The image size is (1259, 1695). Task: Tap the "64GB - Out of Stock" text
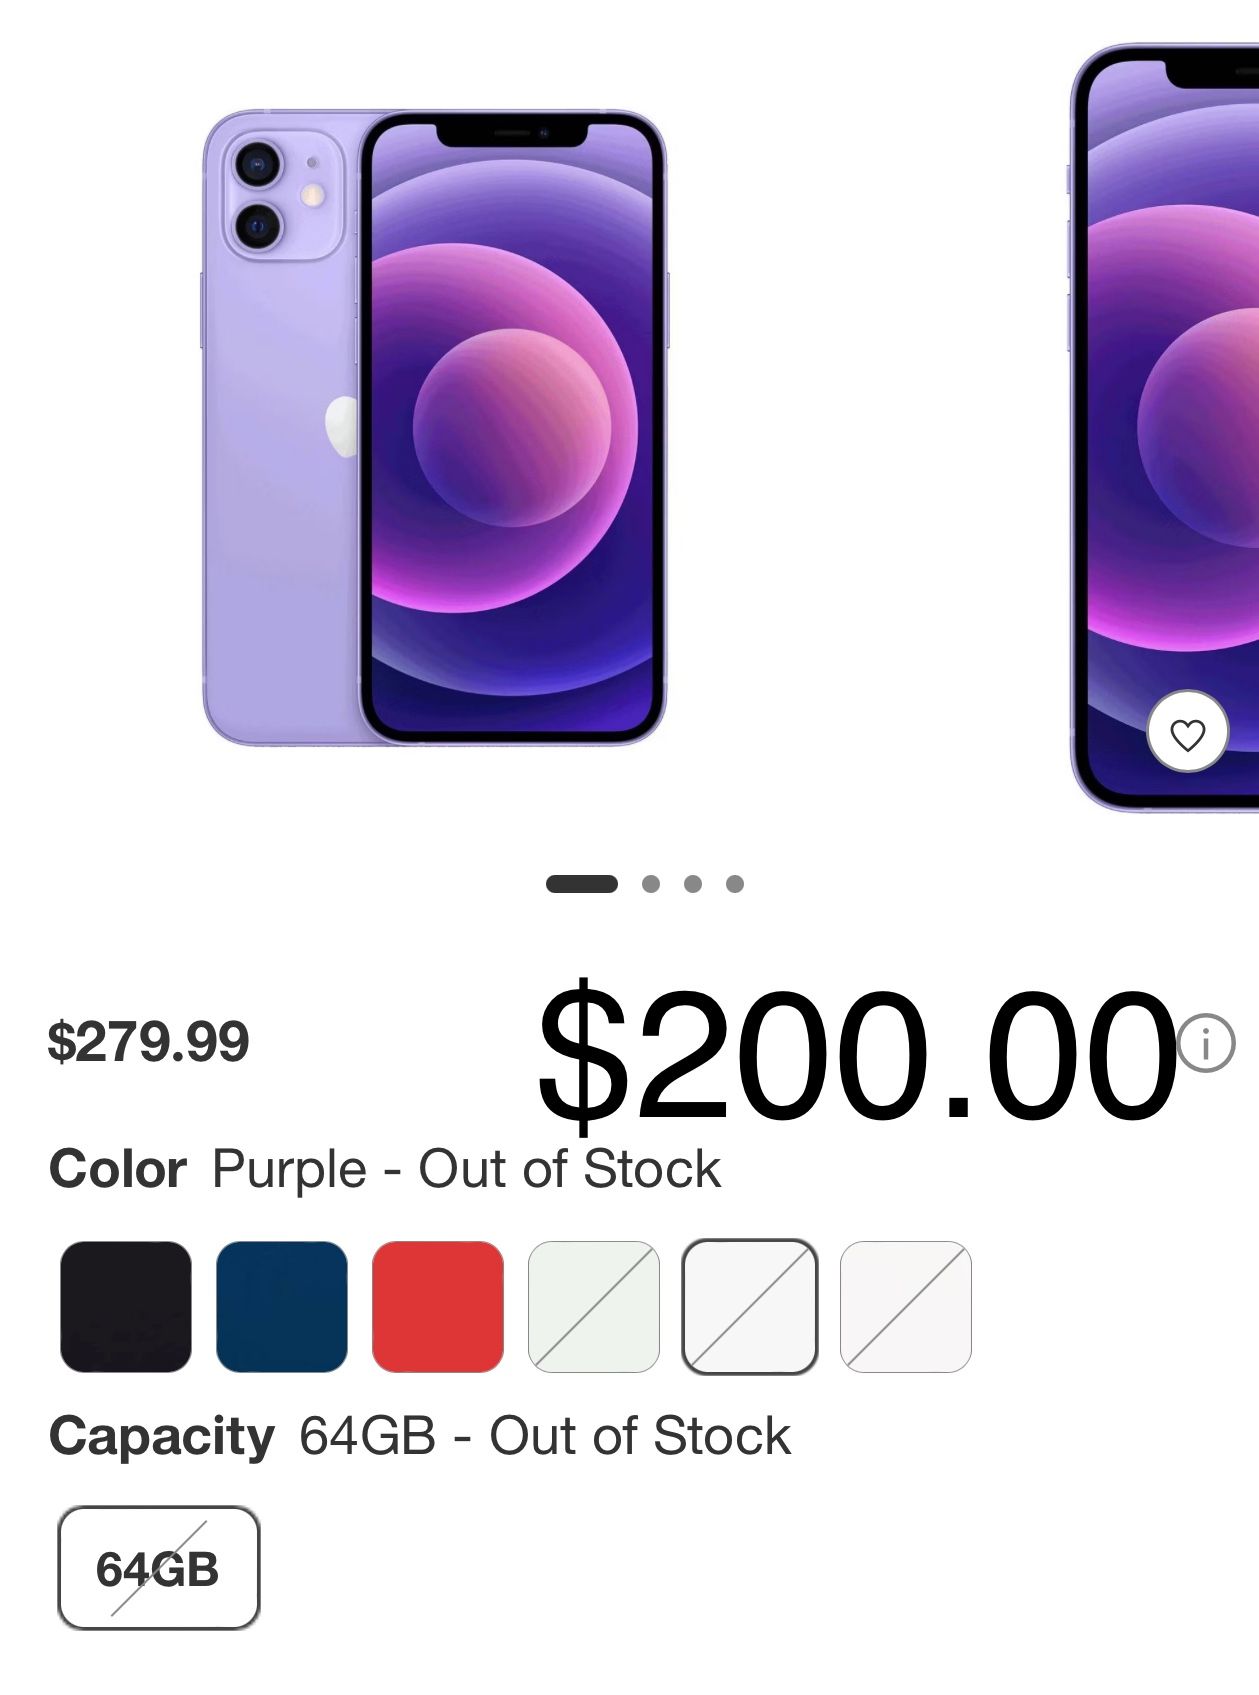point(545,1436)
